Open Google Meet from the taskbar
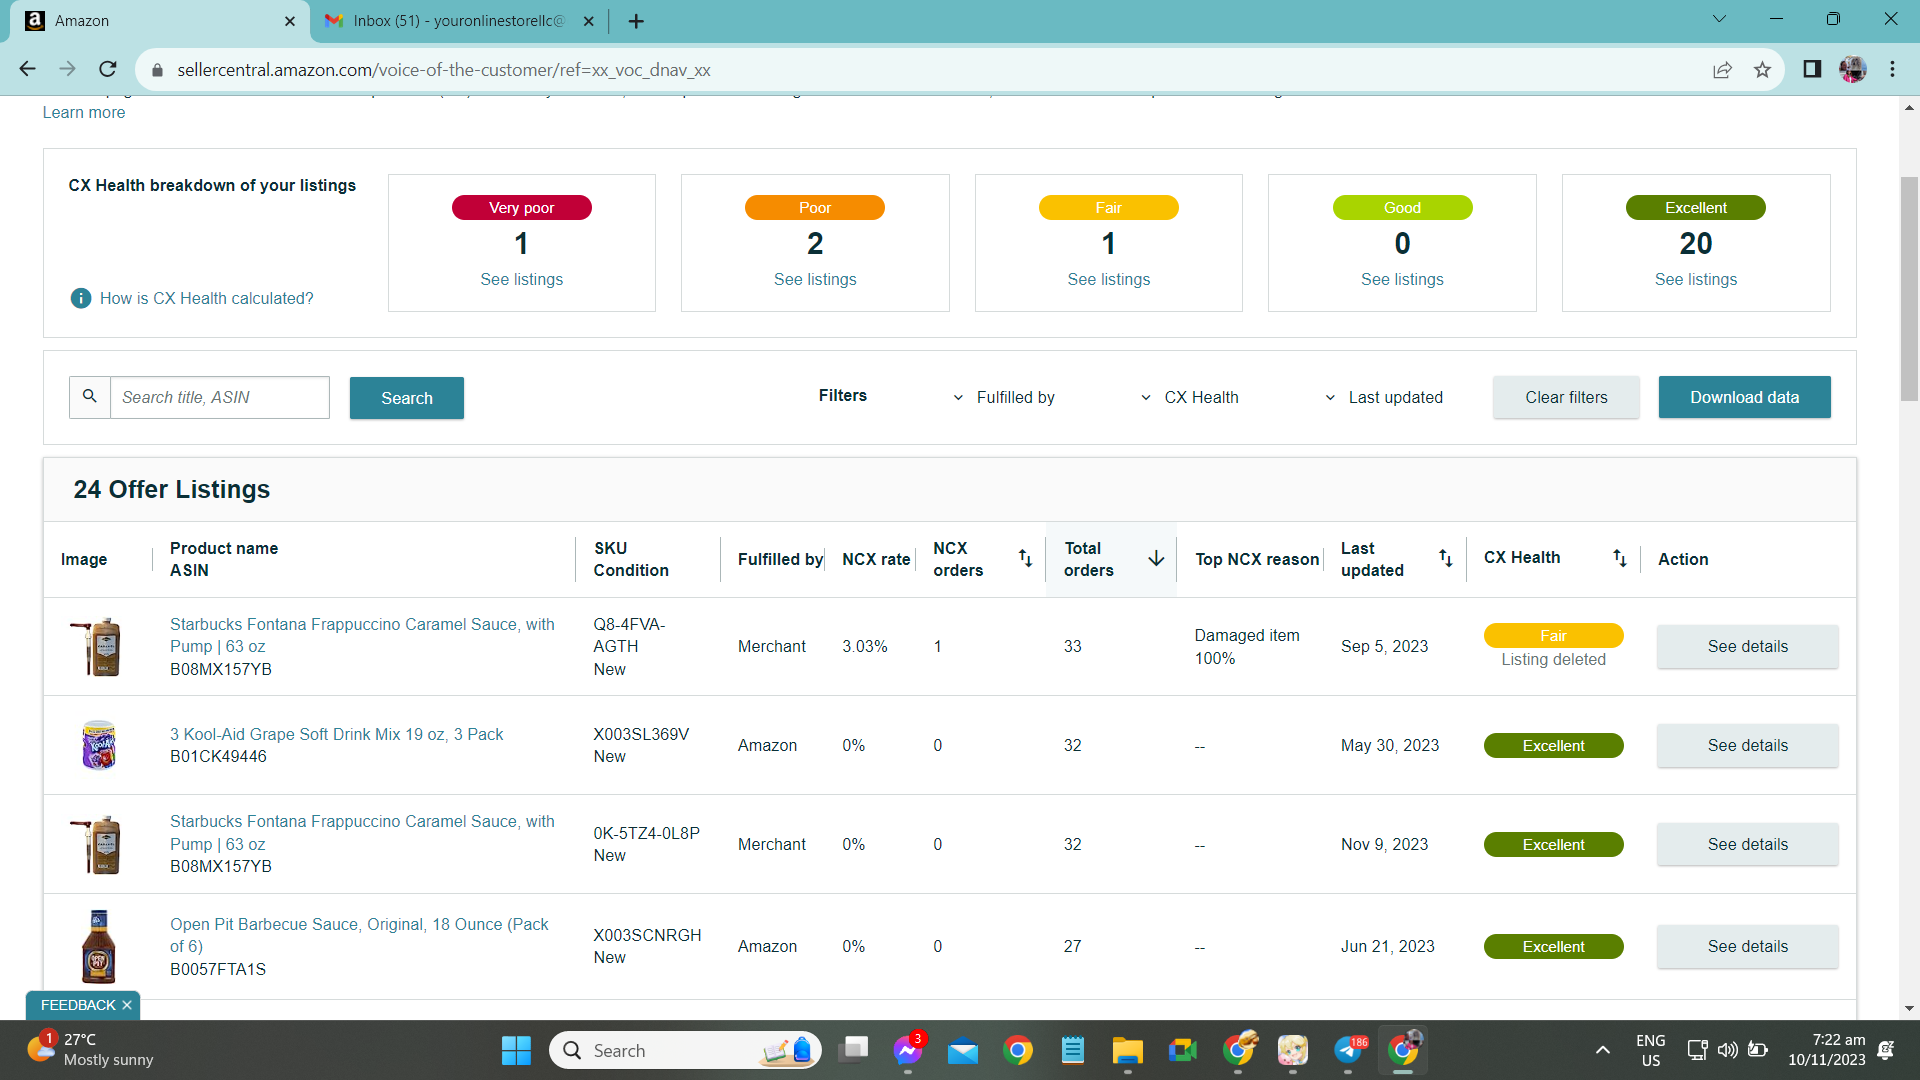This screenshot has width=1920, height=1080. (1182, 1050)
